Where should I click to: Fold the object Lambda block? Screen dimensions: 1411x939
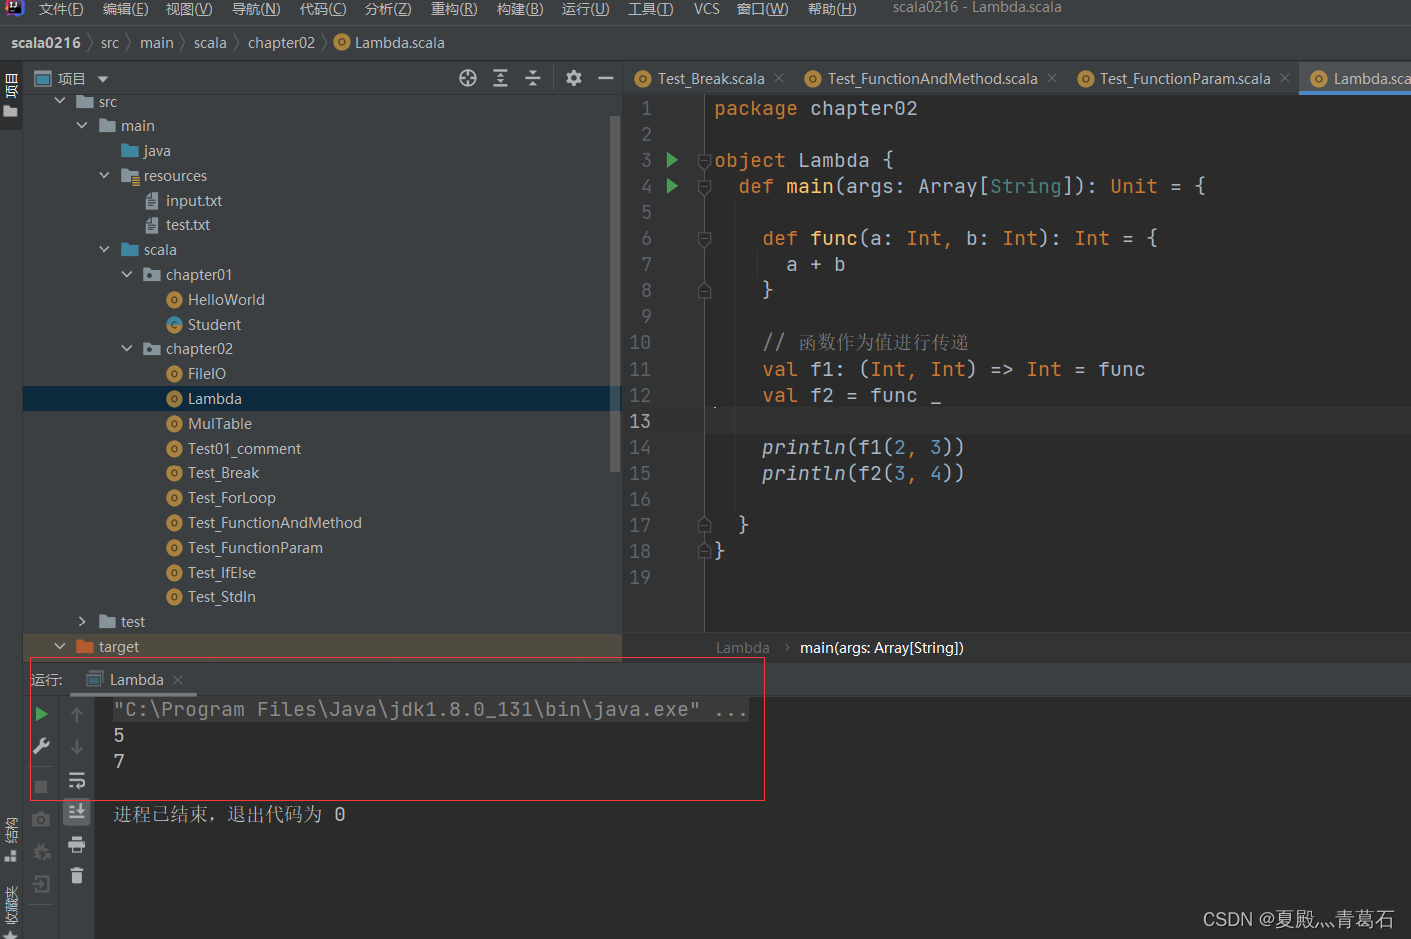(x=704, y=161)
